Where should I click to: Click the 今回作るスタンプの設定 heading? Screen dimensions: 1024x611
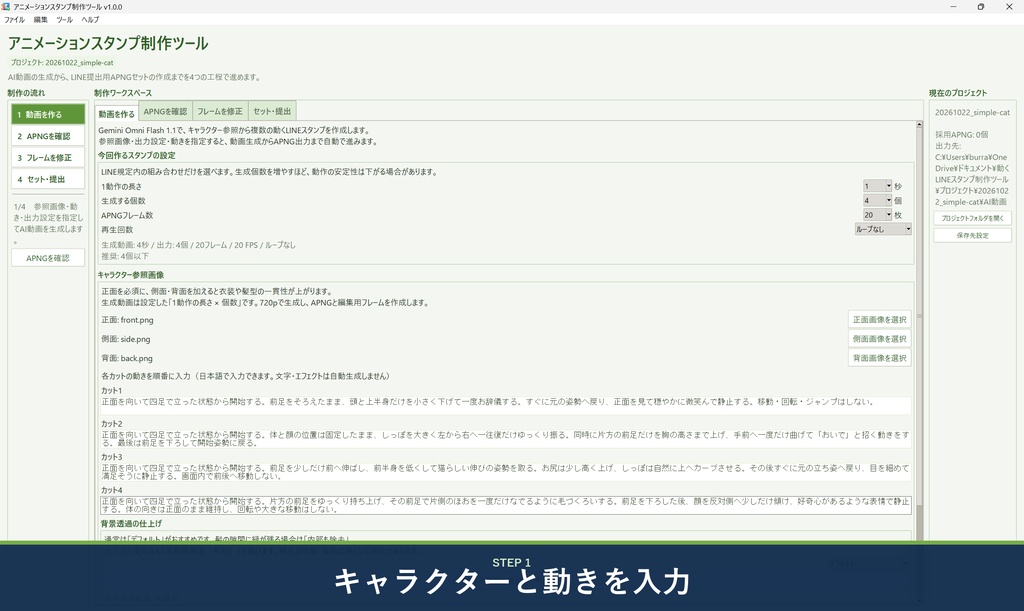pos(136,155)
